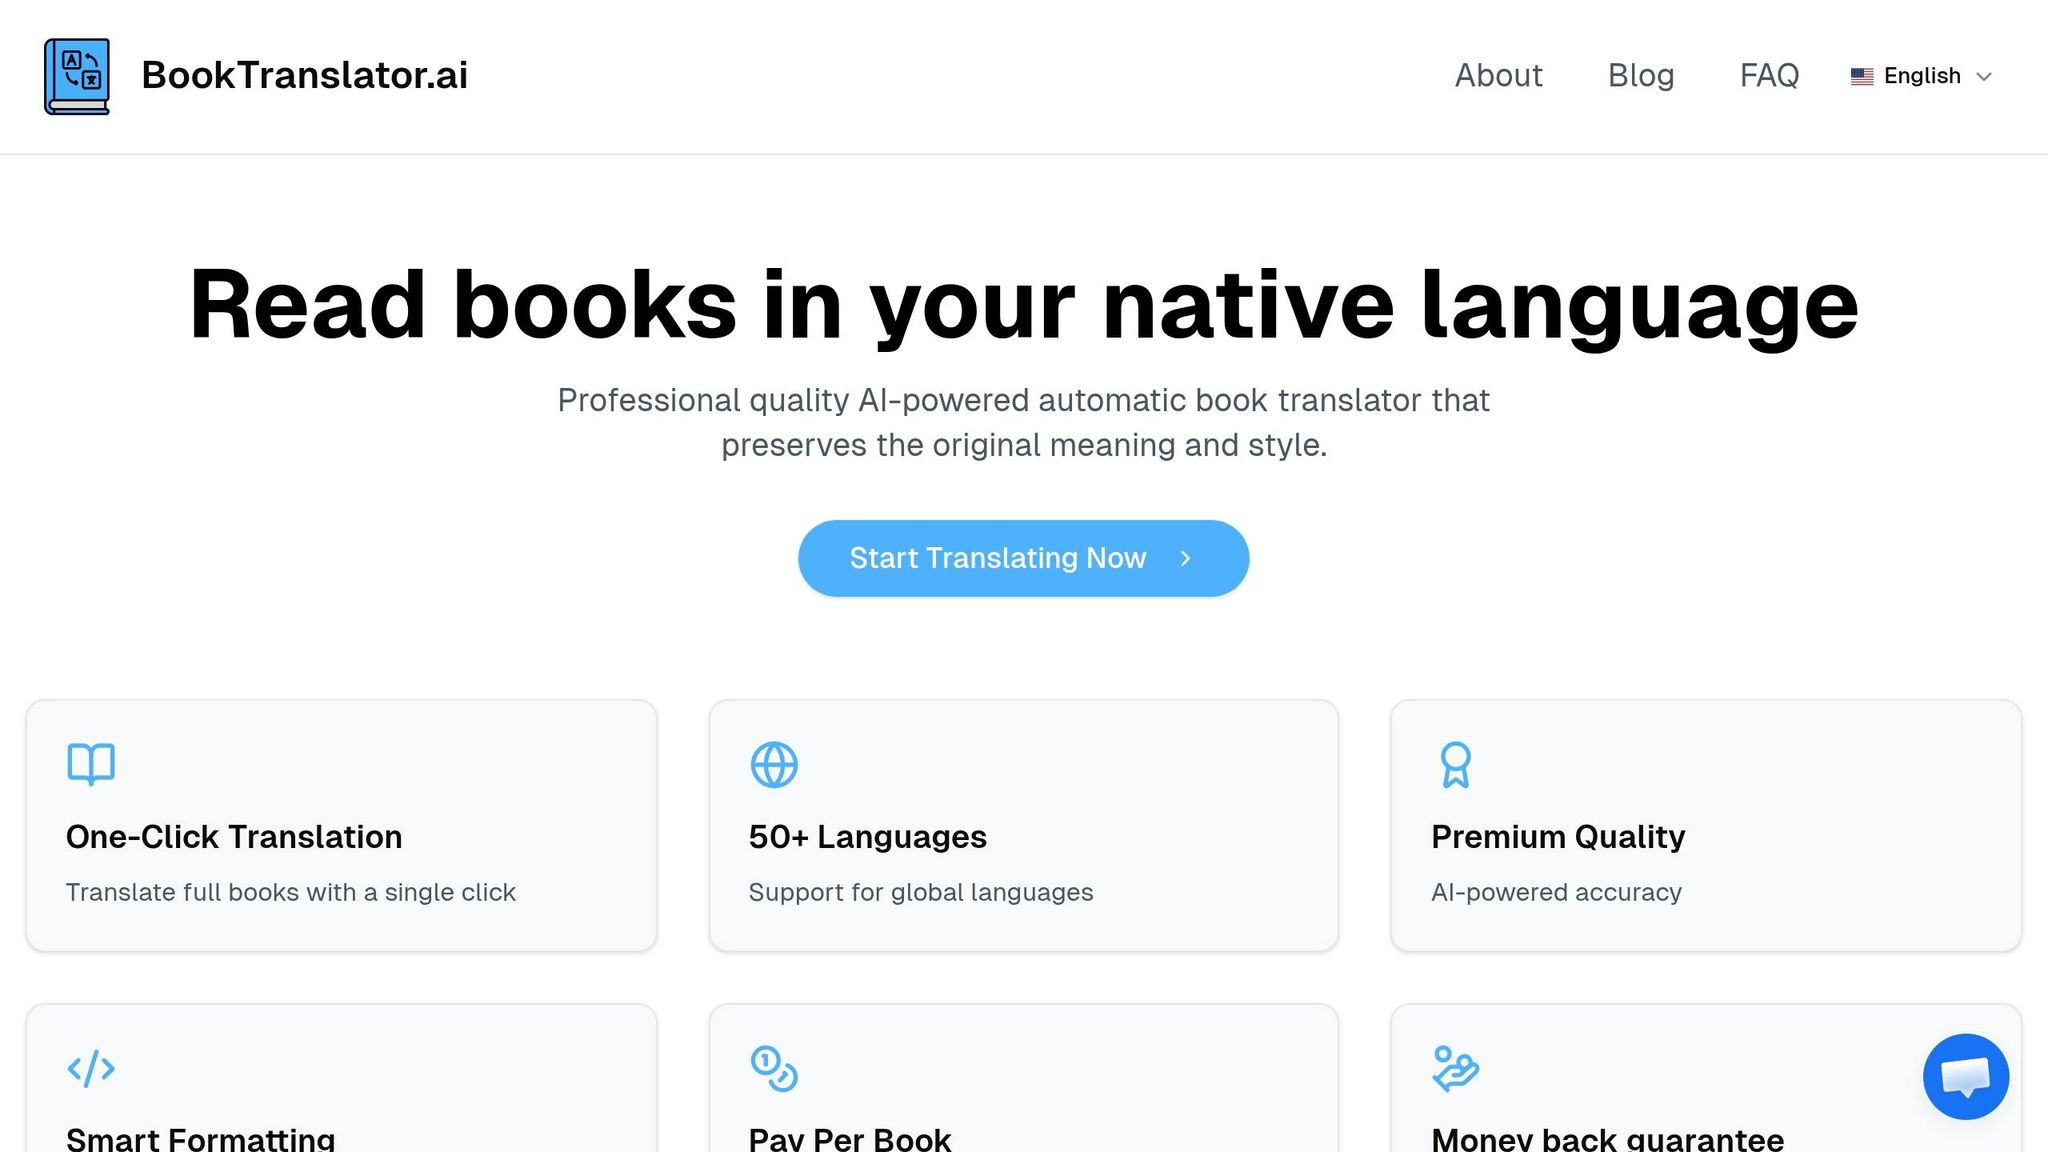
Task: Click the open book One-Click Translation icon
Action: [x=91, y=763]
